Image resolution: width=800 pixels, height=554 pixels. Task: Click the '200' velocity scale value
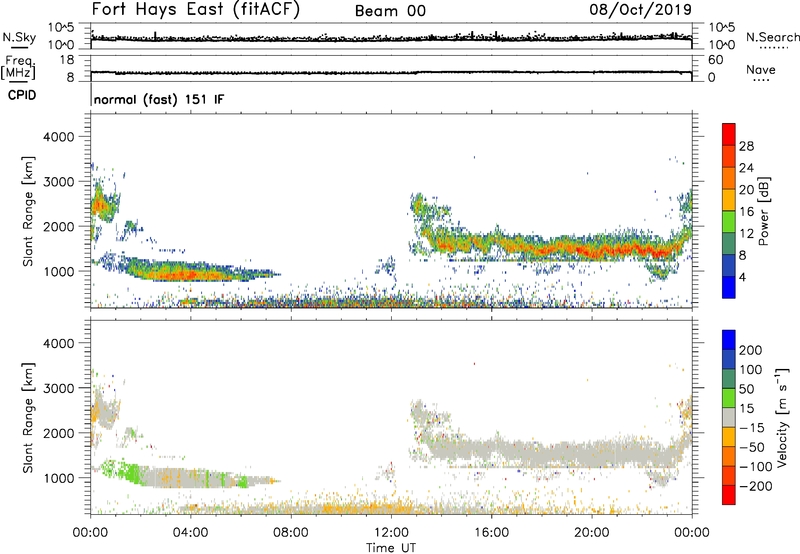point(751,350)
